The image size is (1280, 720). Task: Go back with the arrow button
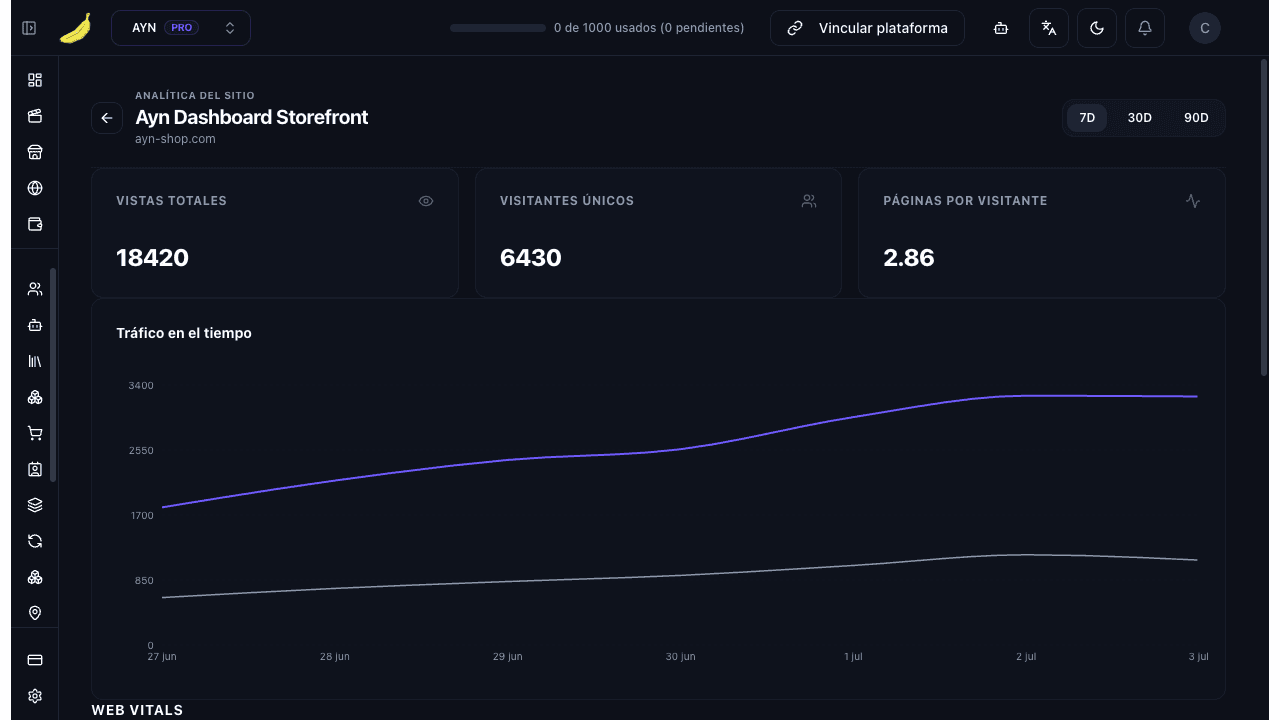pos(107,118)
